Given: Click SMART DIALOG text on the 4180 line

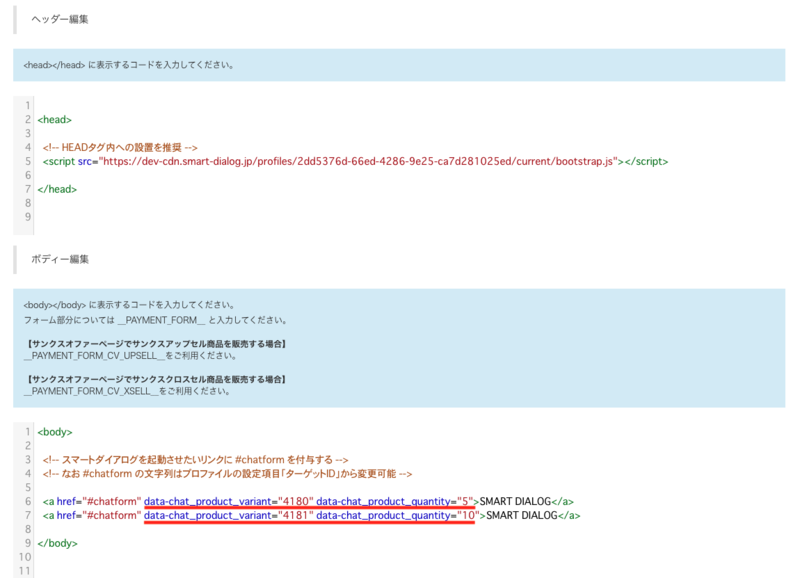Looking at the screenshot, I should coord(515,501).
